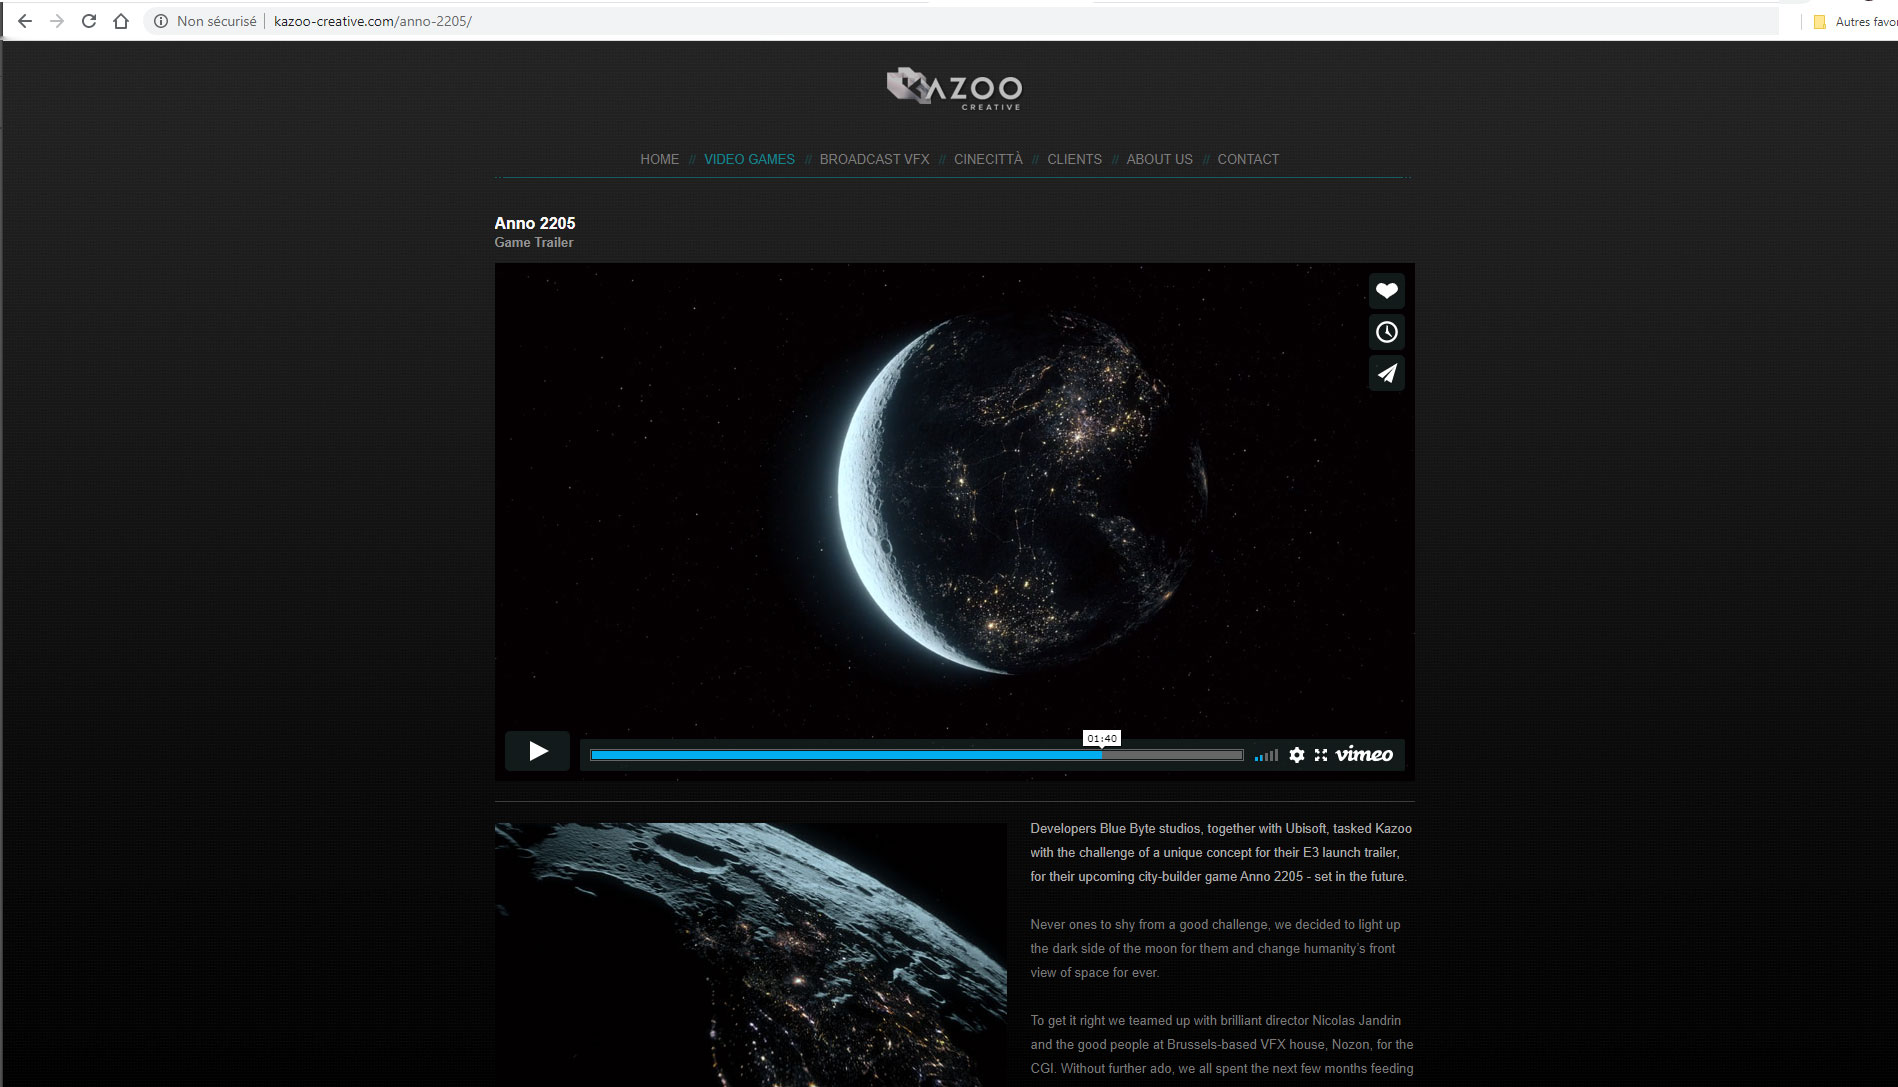Go to HOME page in nav
This screenshot has height=1087, width=1898.
(x=659, y=159)
